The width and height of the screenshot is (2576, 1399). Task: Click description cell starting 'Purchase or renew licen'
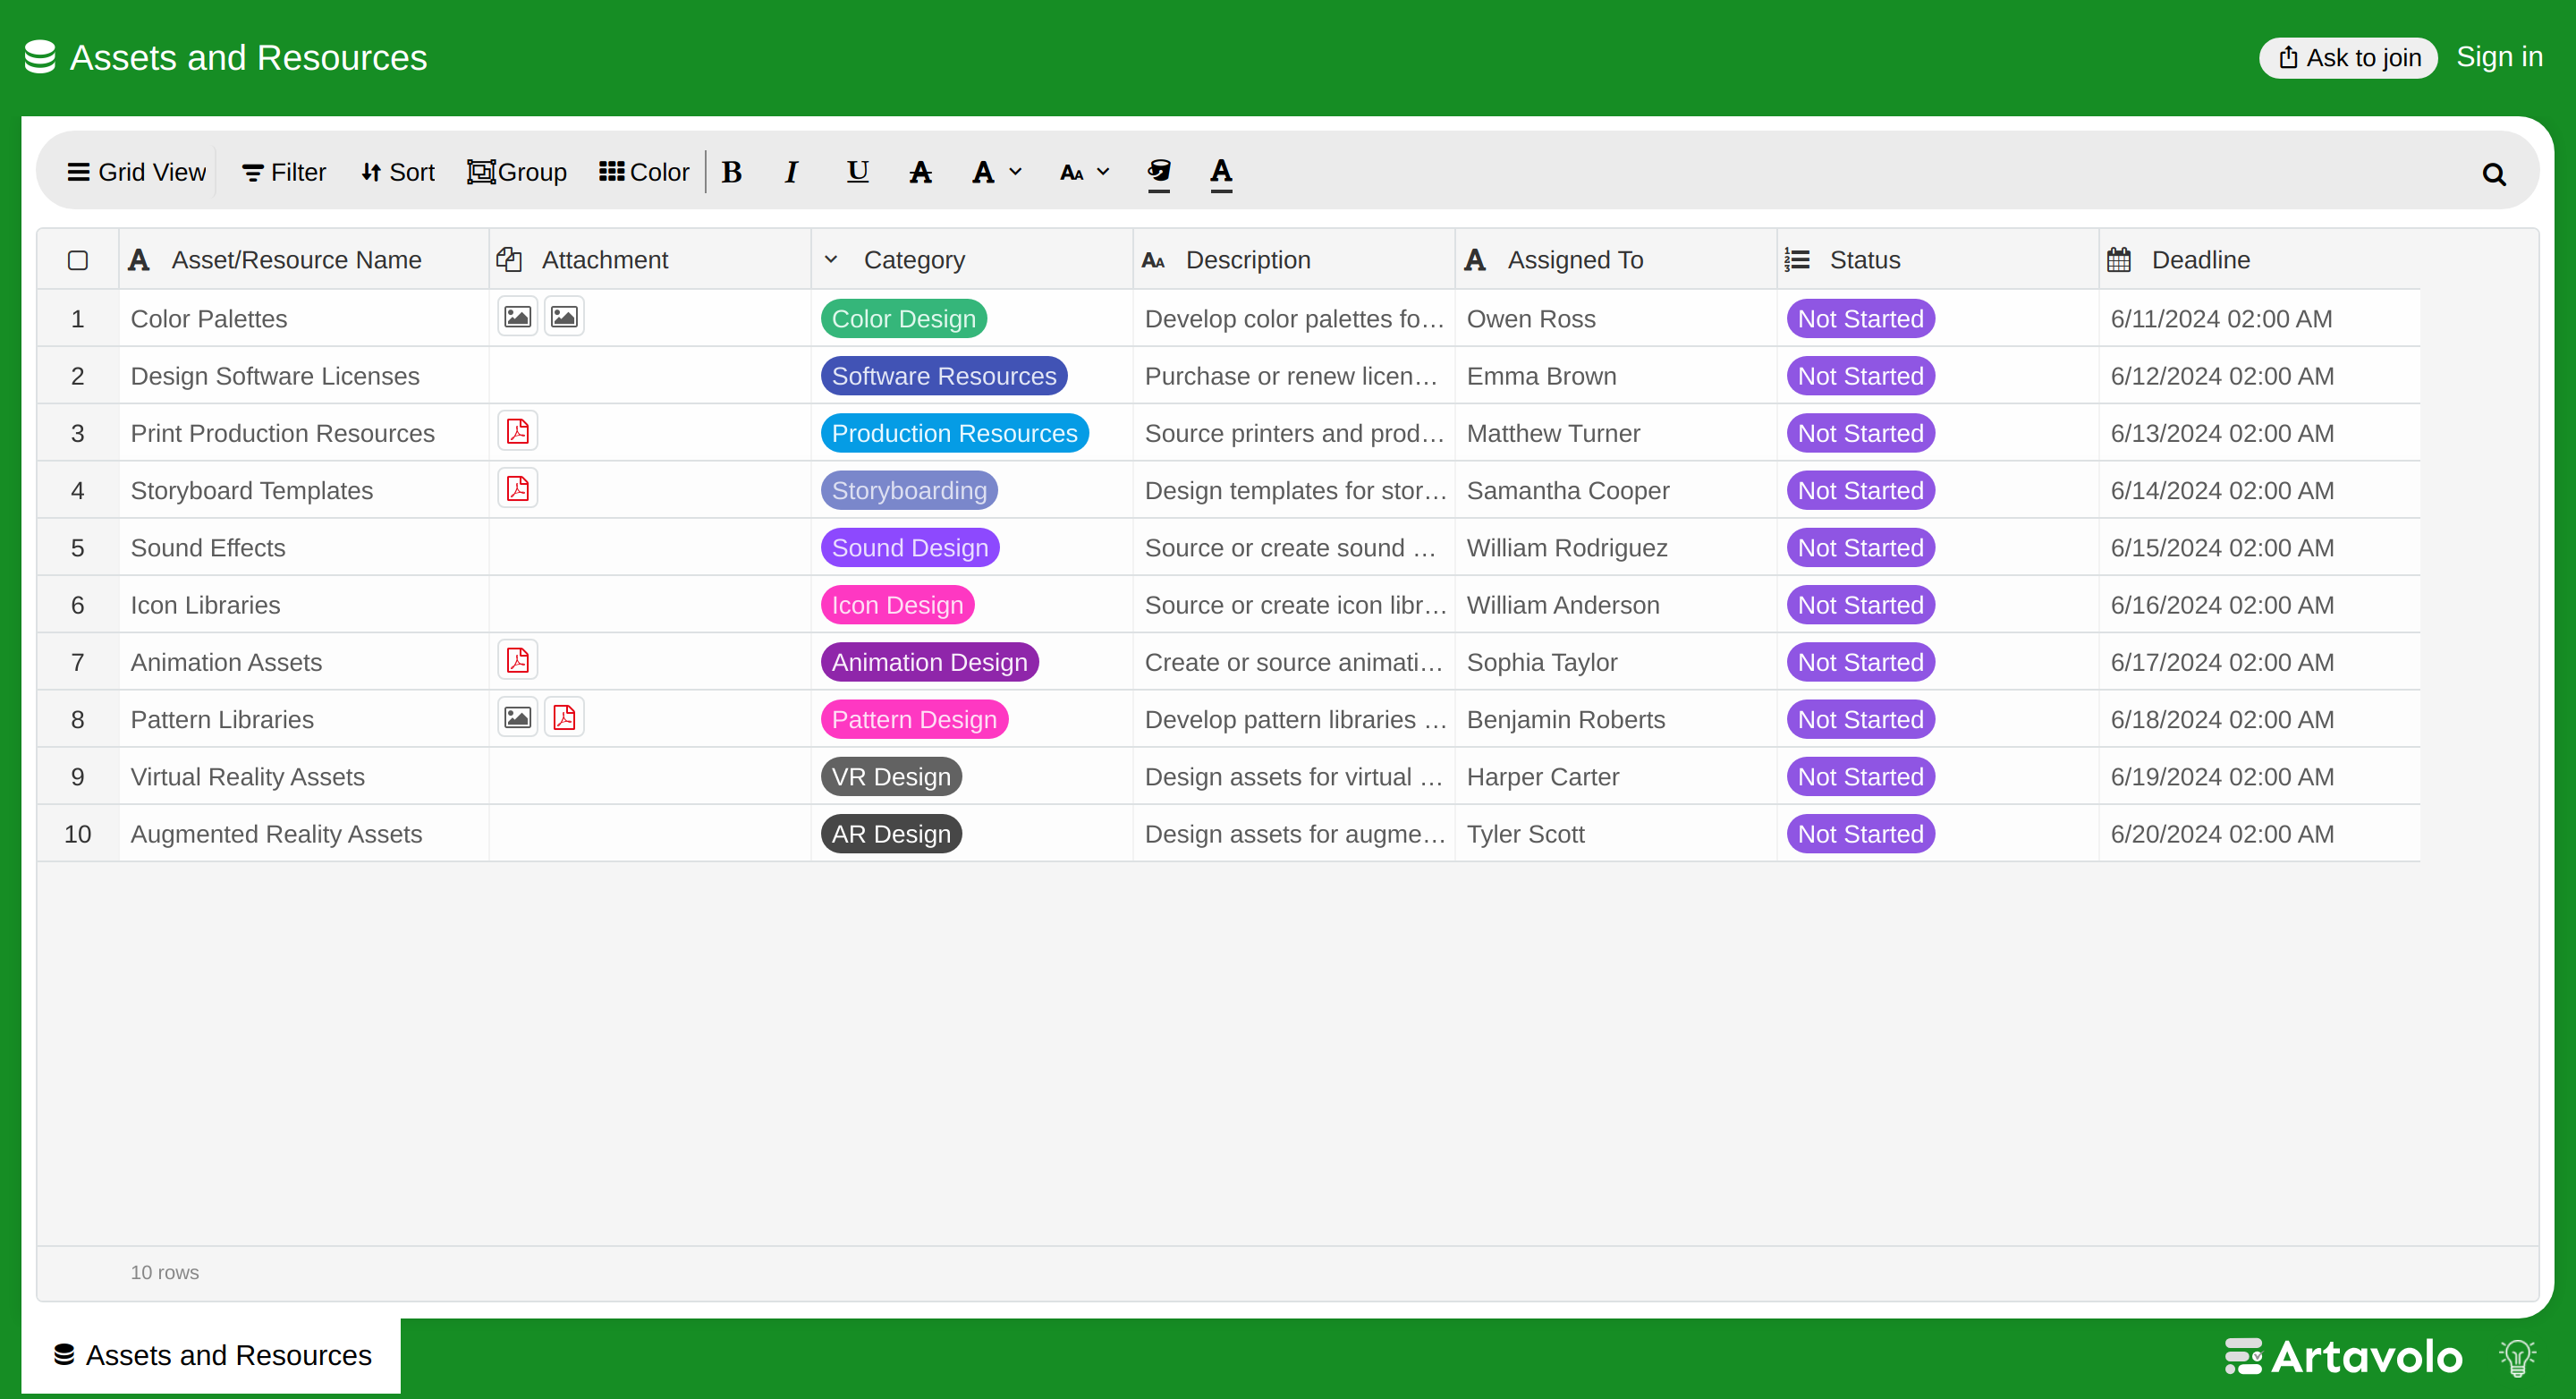[1294, 376]
